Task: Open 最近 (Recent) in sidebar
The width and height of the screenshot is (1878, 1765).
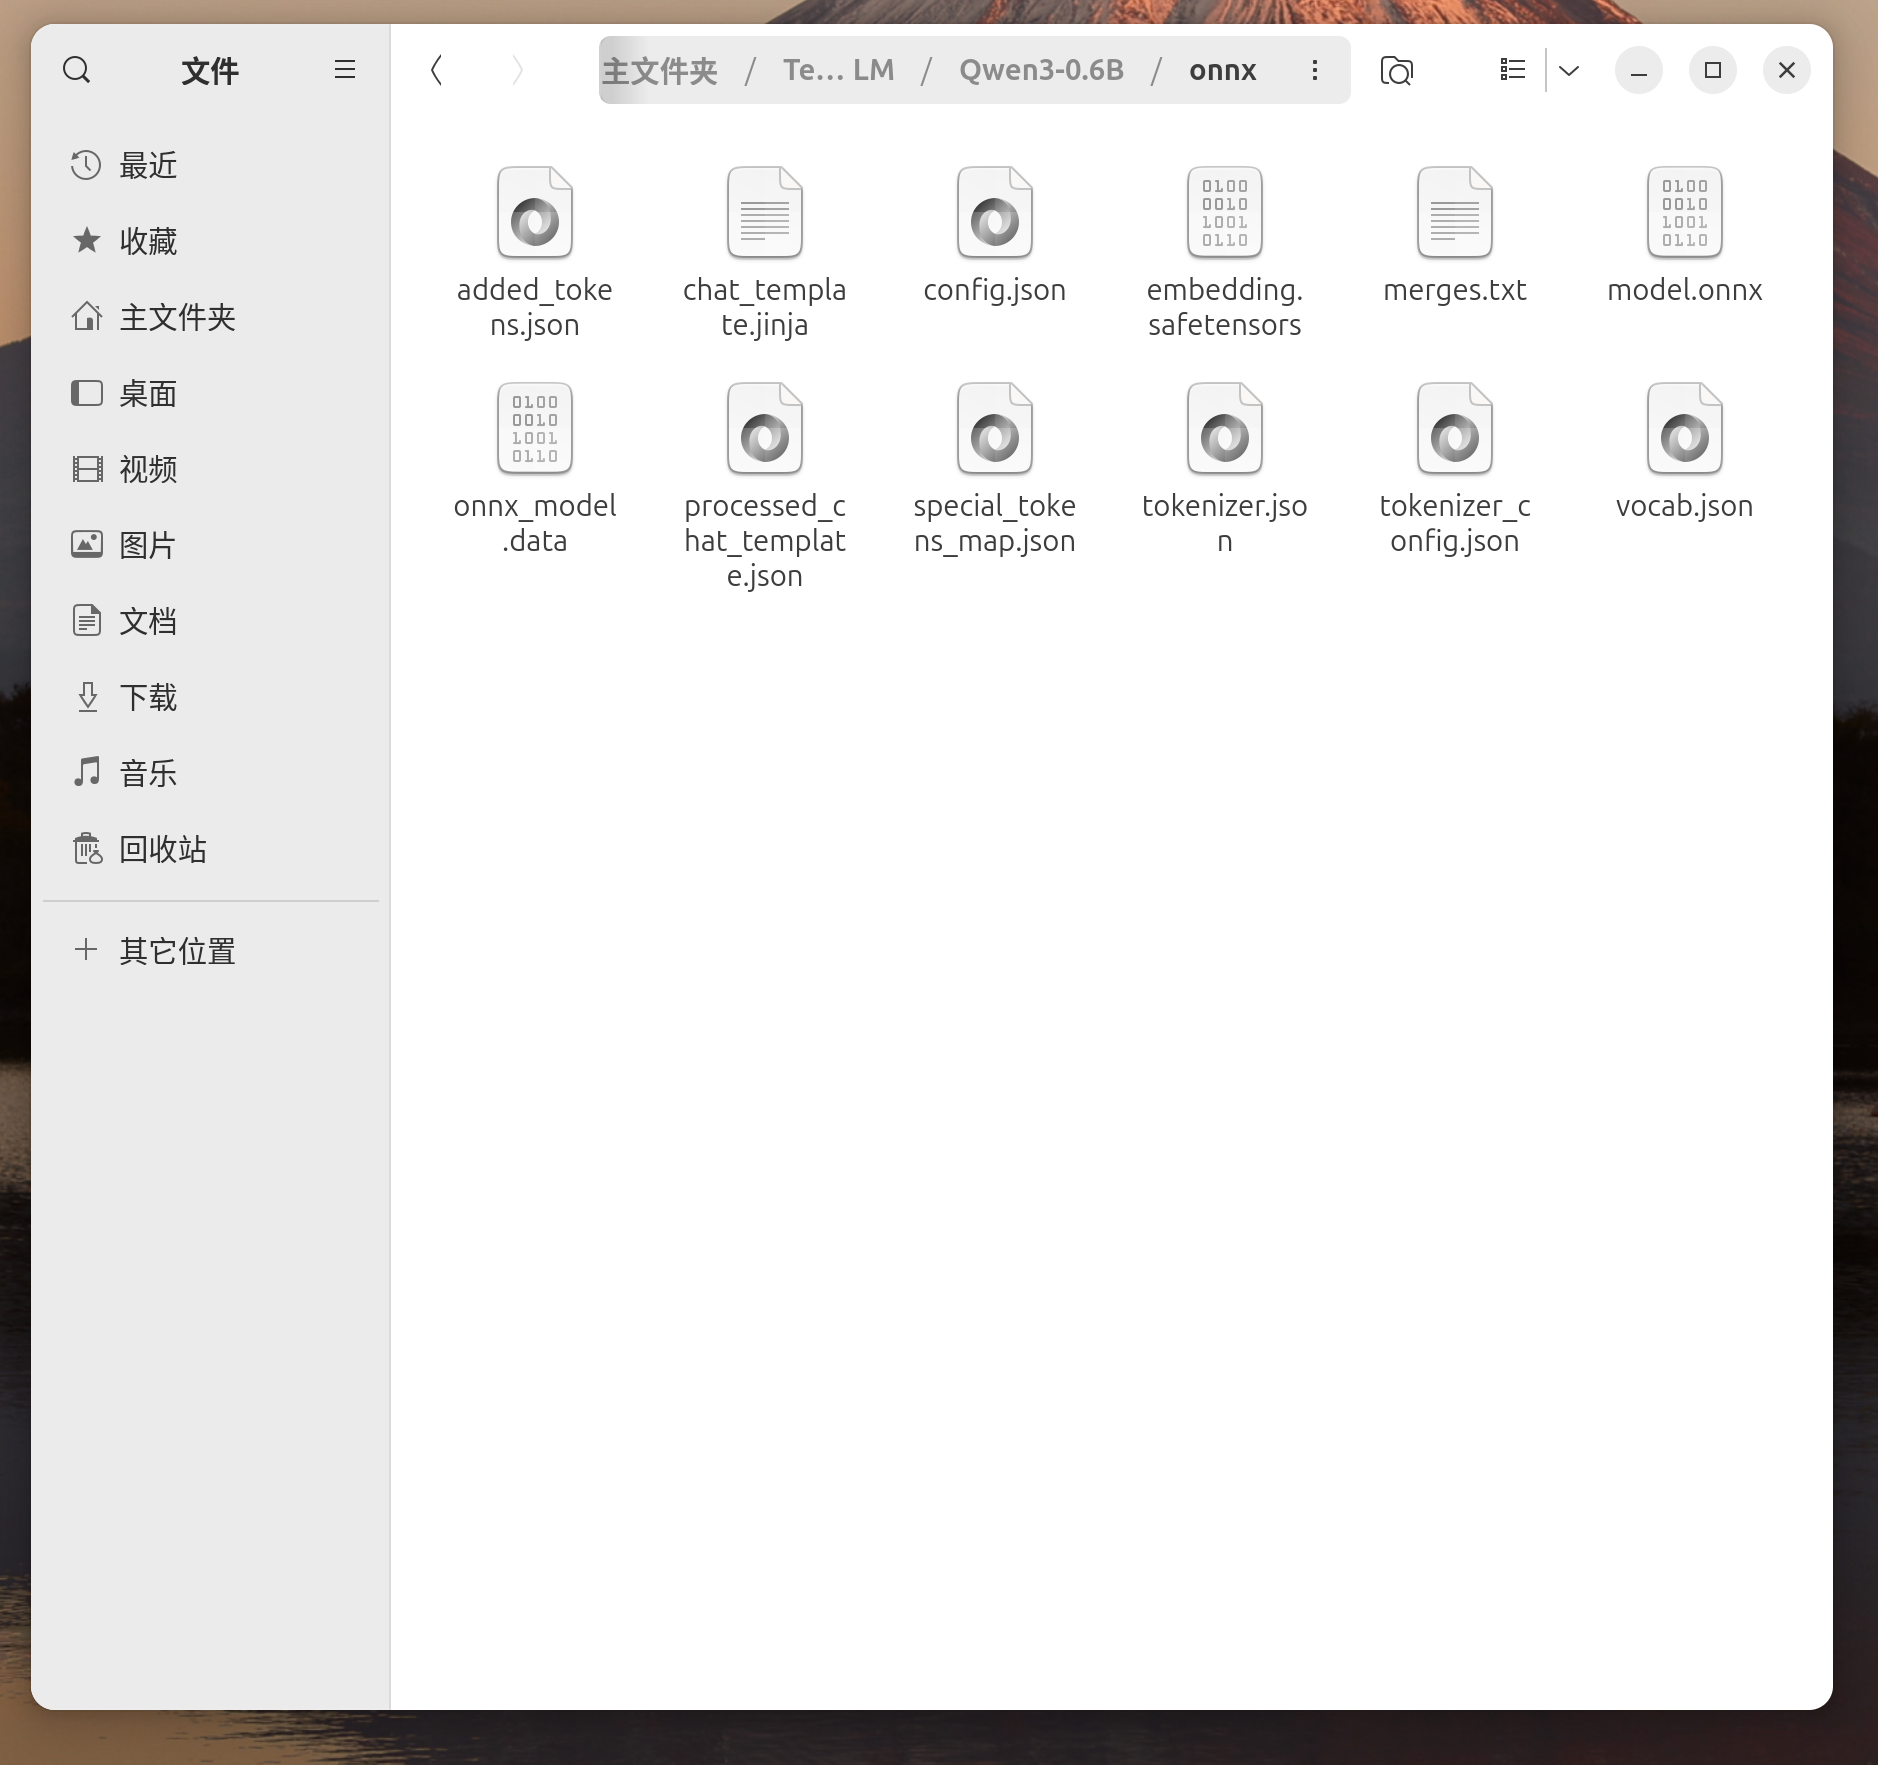Action: coord(211,165)
